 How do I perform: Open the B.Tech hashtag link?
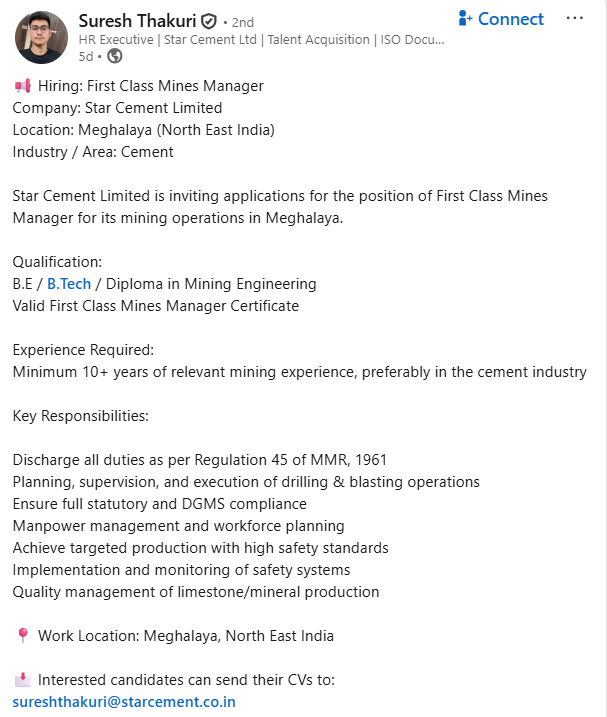(x=69, y=284)
